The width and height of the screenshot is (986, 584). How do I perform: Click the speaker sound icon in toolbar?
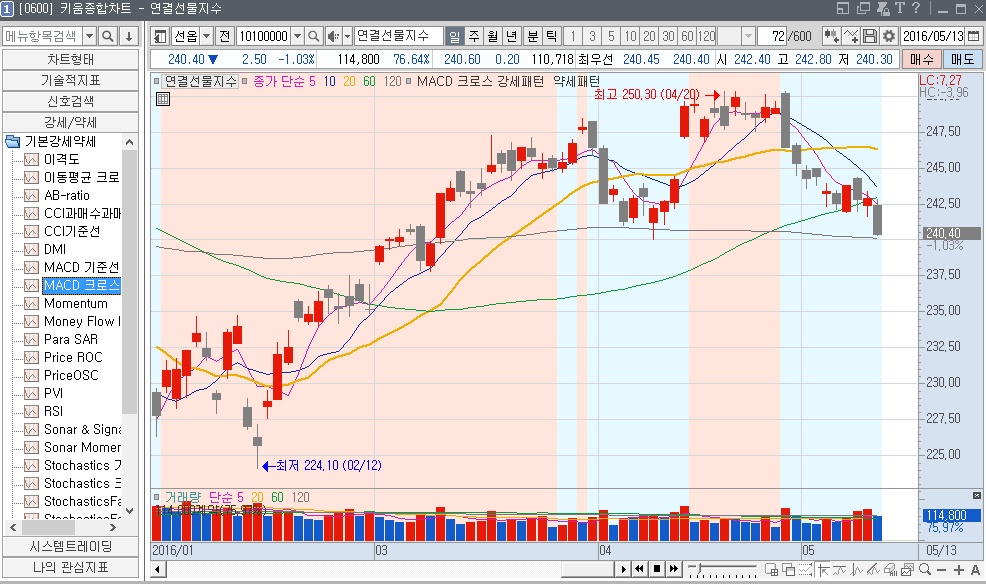[334, 36]
